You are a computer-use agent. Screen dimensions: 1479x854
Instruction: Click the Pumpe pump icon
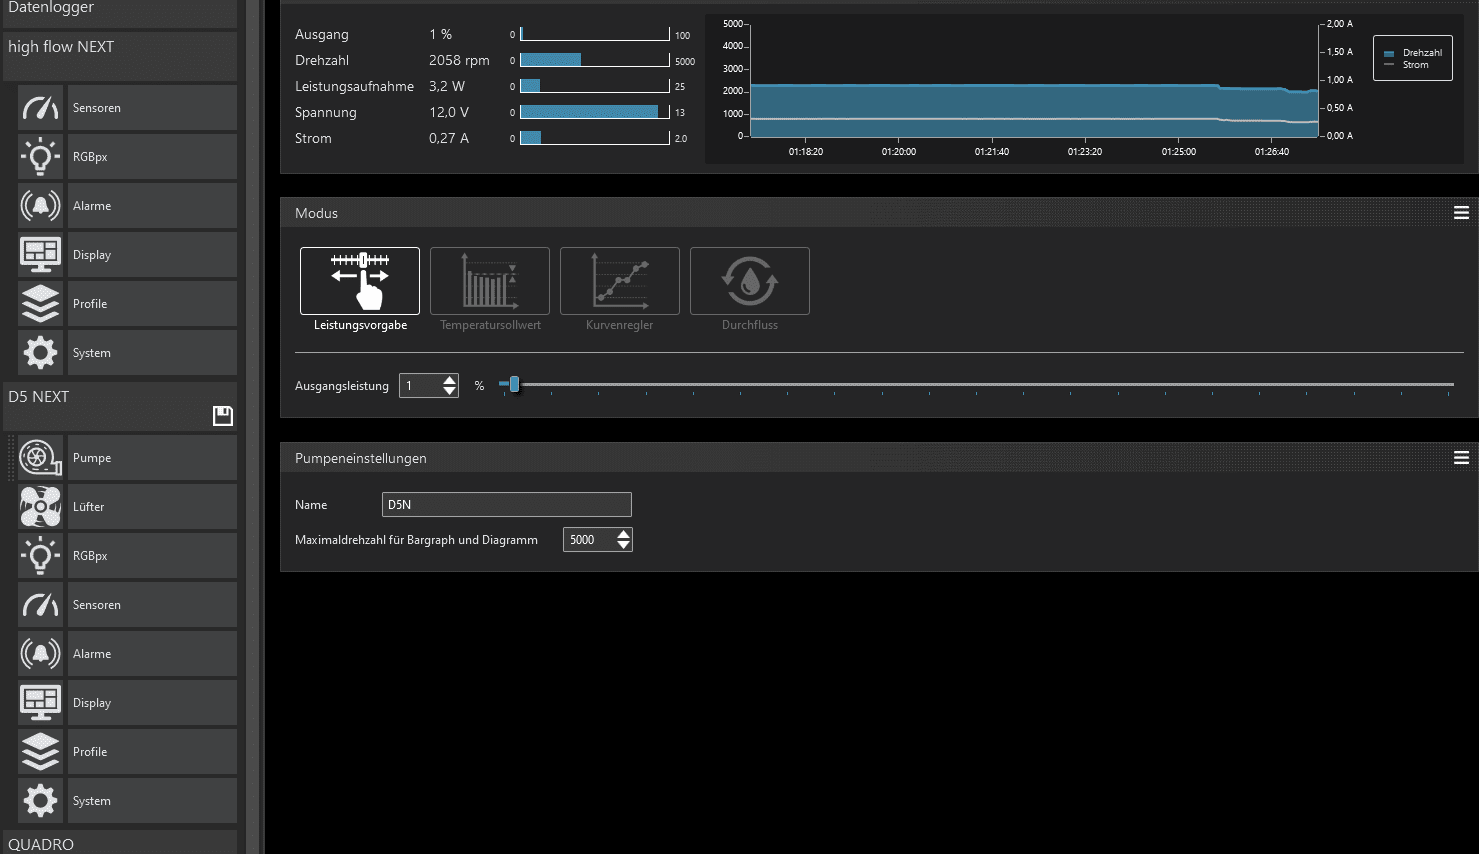40,458
